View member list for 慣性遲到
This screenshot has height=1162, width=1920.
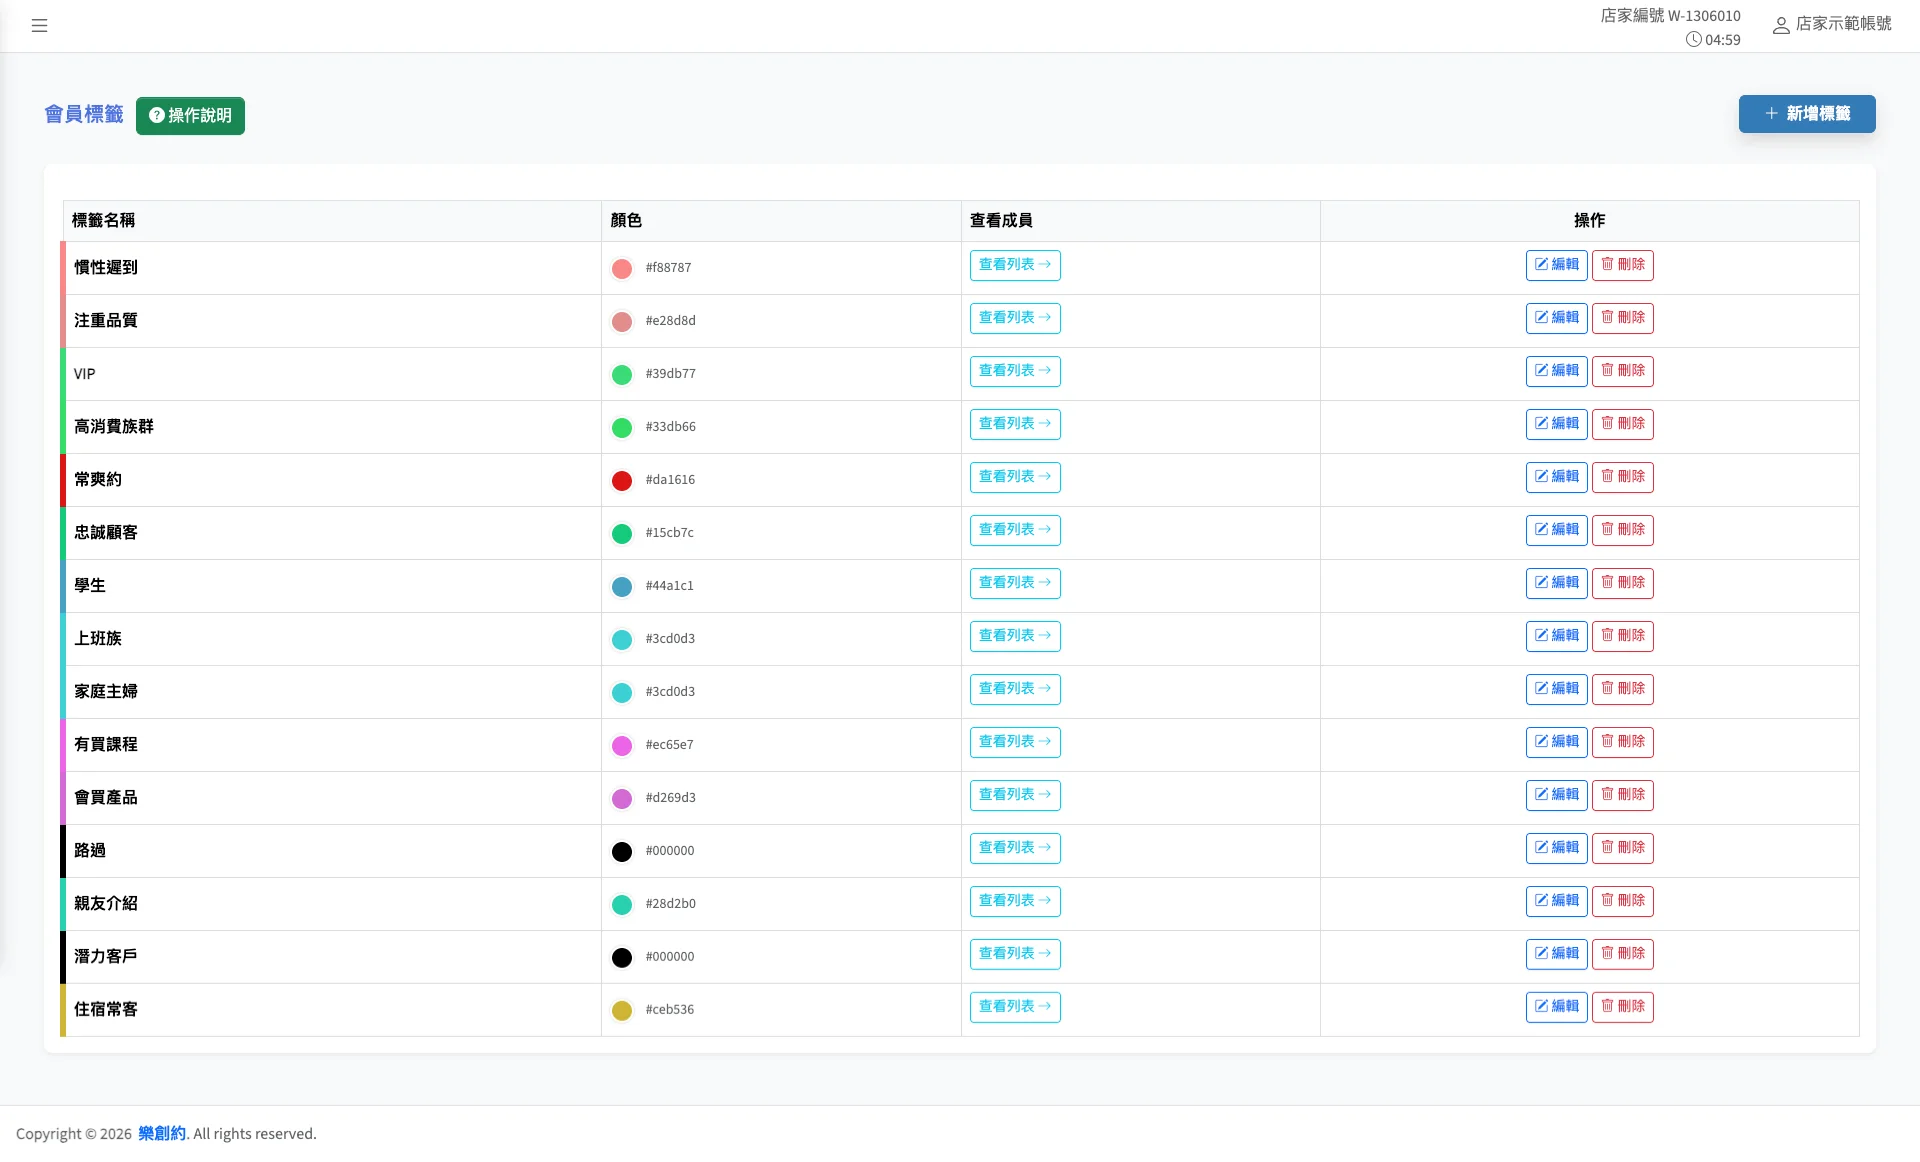click(x=1015, y=265)
